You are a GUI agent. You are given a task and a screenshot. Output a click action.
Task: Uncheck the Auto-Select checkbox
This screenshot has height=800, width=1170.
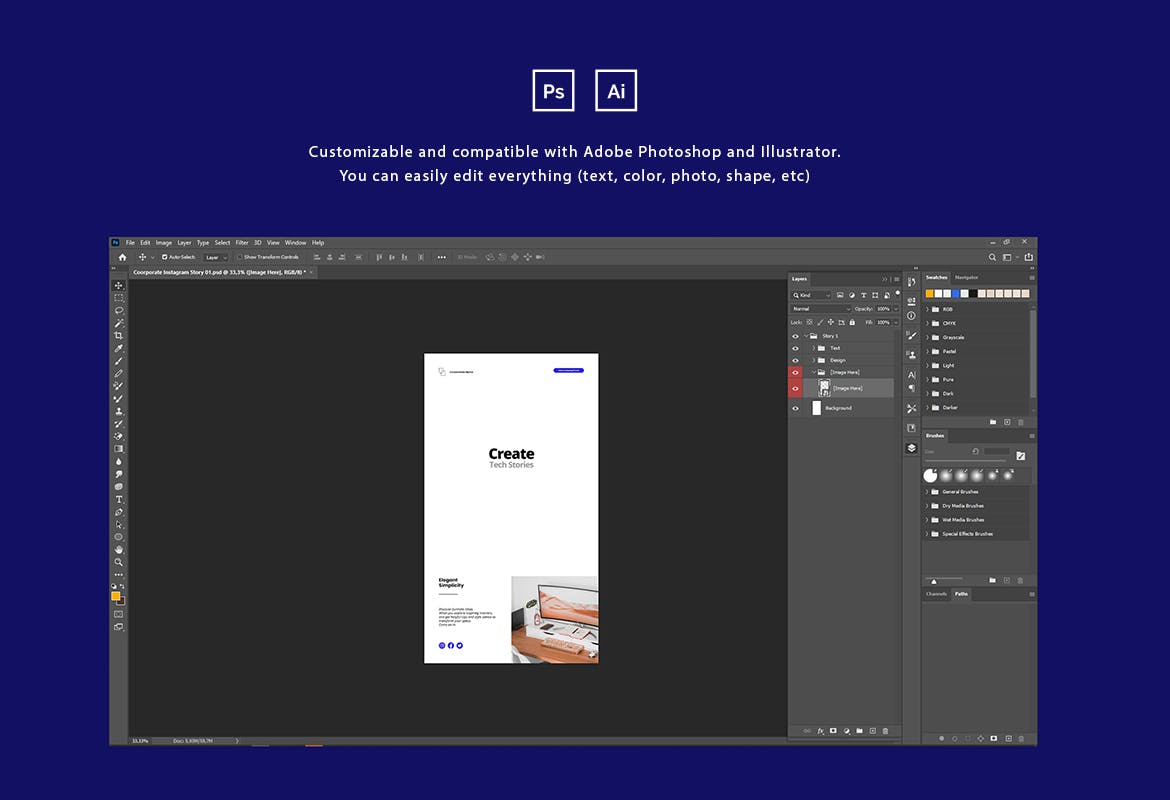pos(165,257)
